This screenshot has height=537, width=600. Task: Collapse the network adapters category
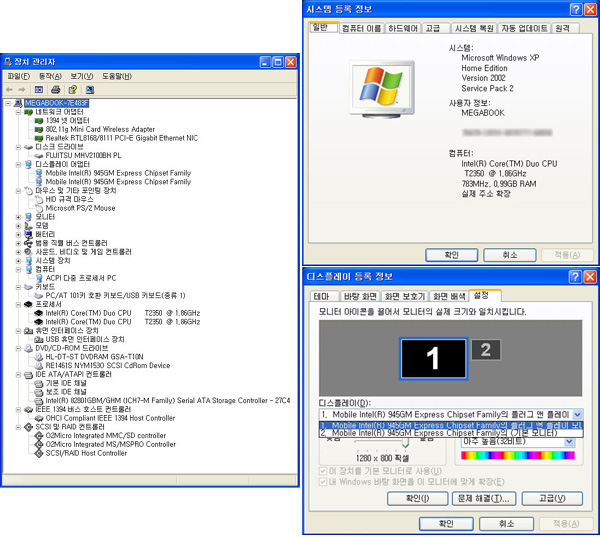pos(18,112)
